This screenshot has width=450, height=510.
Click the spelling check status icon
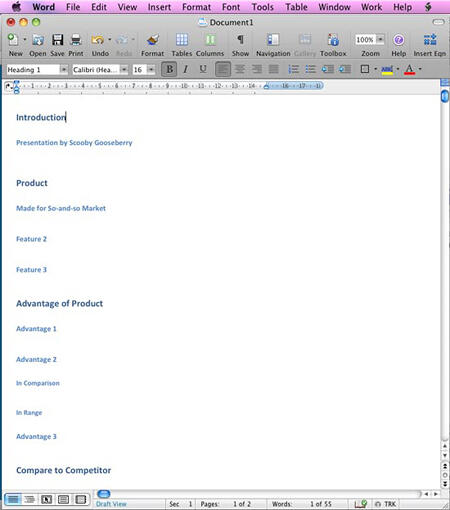(361, 504)
